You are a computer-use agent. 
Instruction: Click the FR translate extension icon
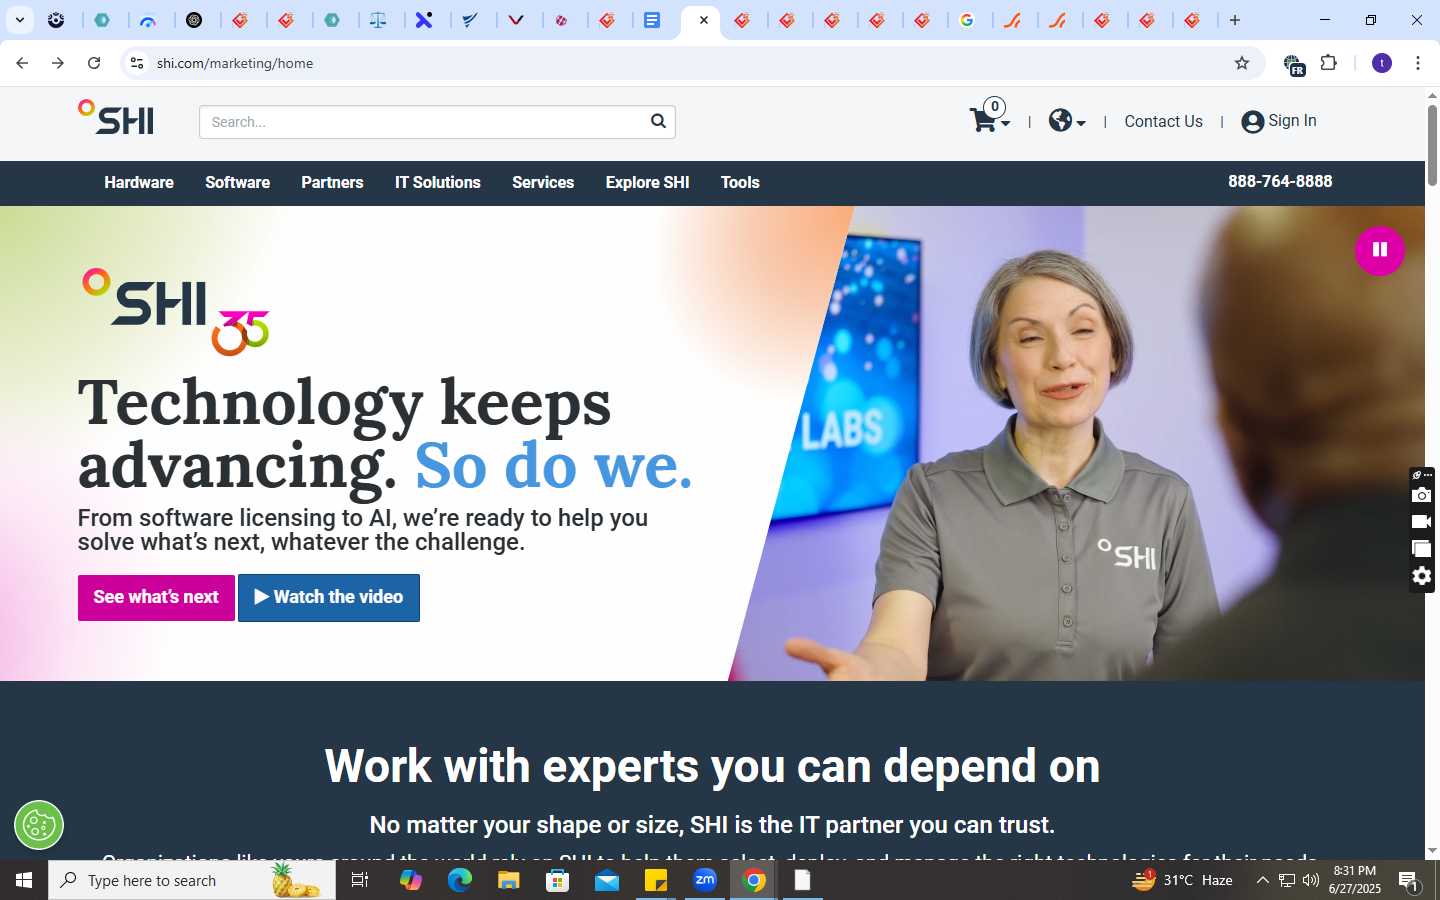pyautogui.click(x=1293, y=65)
